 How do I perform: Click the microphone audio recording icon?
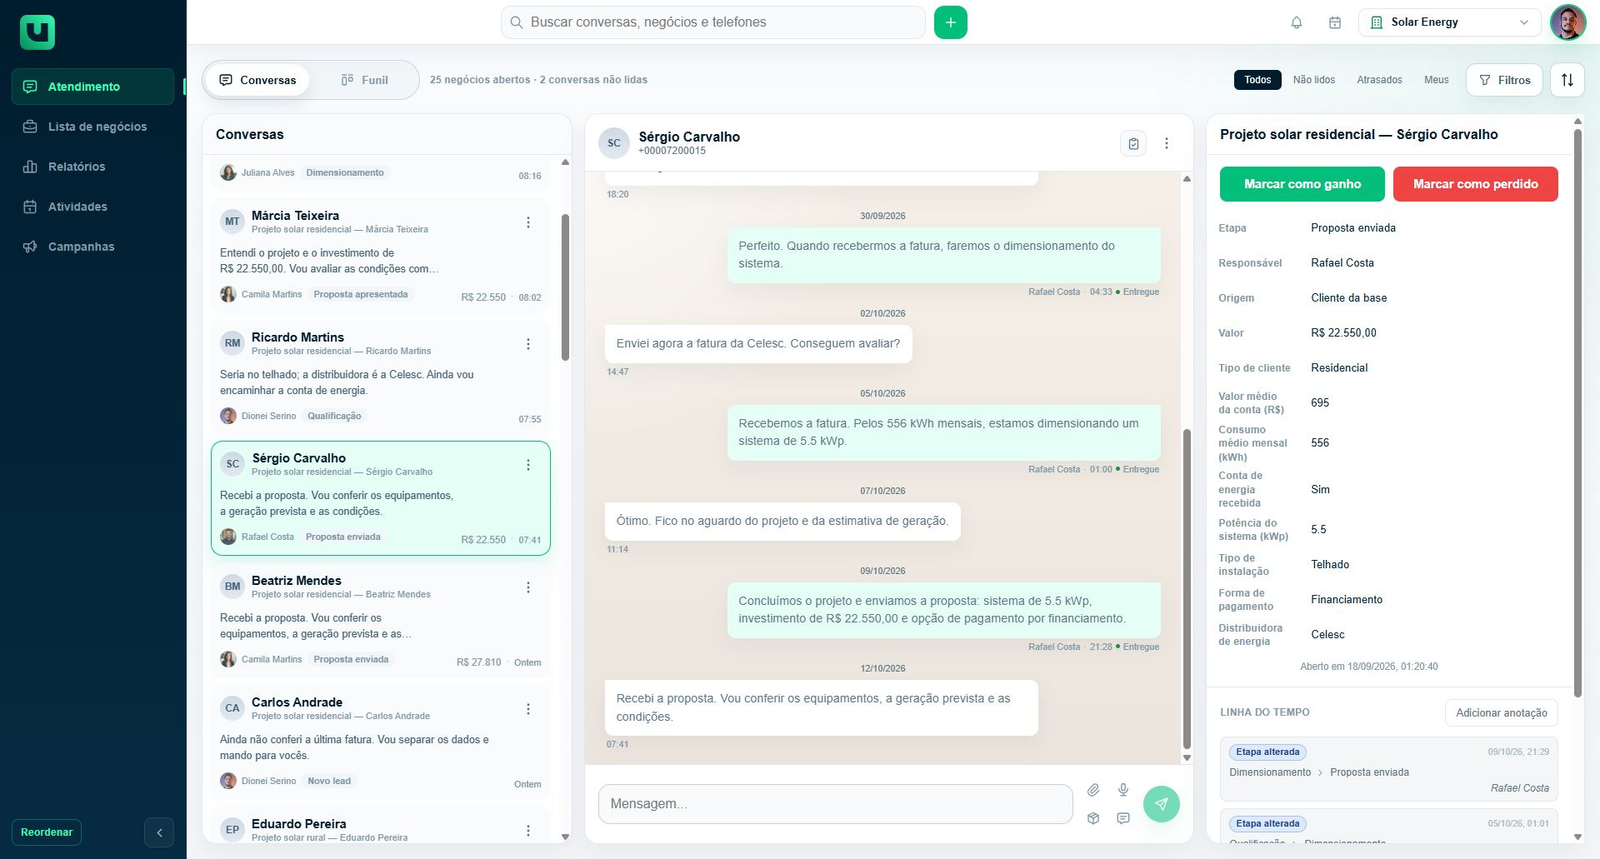[1123, 790]
